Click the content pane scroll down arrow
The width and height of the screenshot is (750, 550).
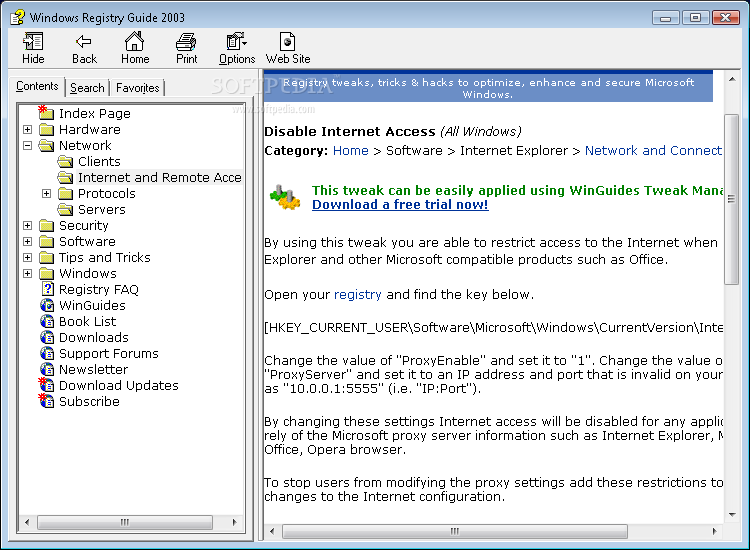tap(732, 515)
